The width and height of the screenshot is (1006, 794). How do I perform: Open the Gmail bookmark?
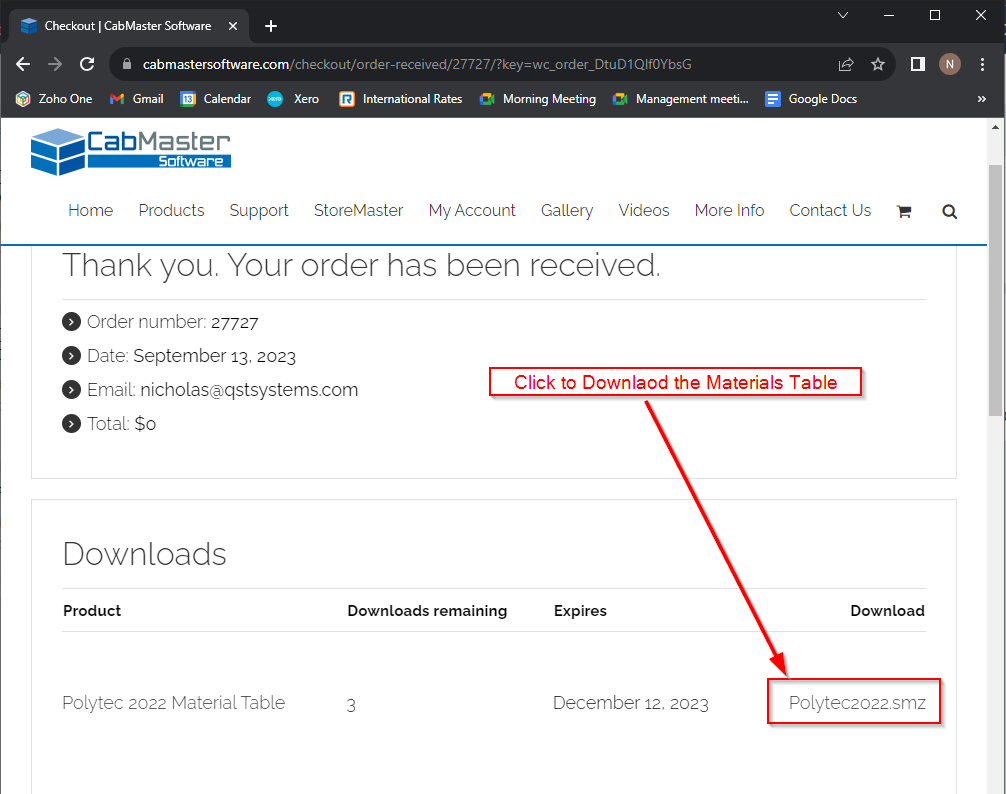click(x=137, y=99)
